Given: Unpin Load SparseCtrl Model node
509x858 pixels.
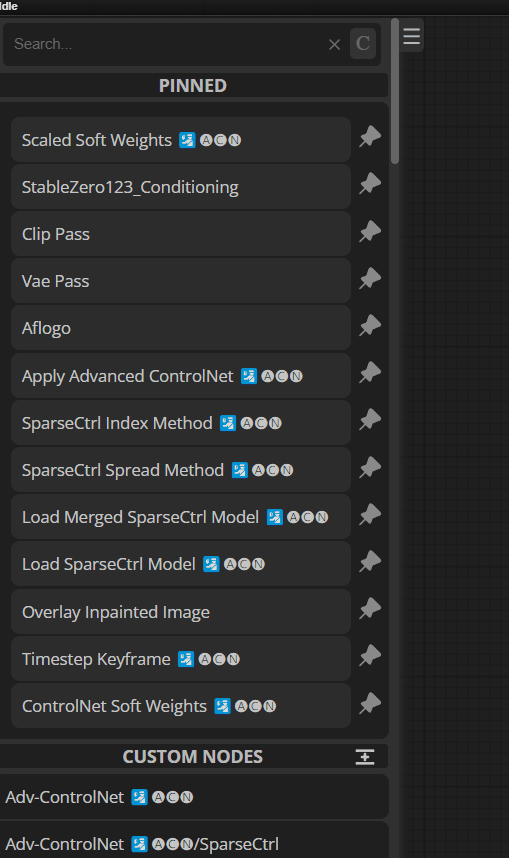Looking at the screenshot, I should [x=370, y=561].
